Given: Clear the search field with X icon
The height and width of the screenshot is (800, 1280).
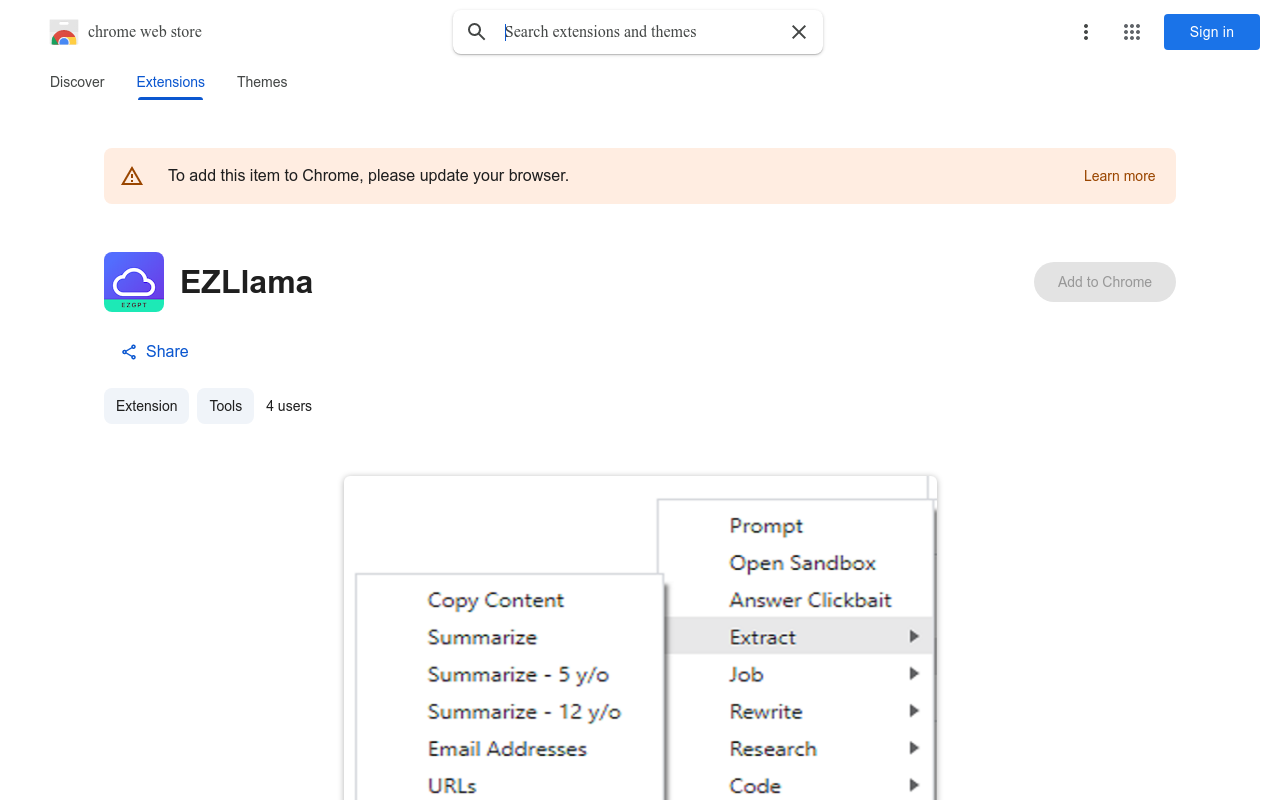Looking at the screenshot, I should pyautogui.click(x=799, y=32).
